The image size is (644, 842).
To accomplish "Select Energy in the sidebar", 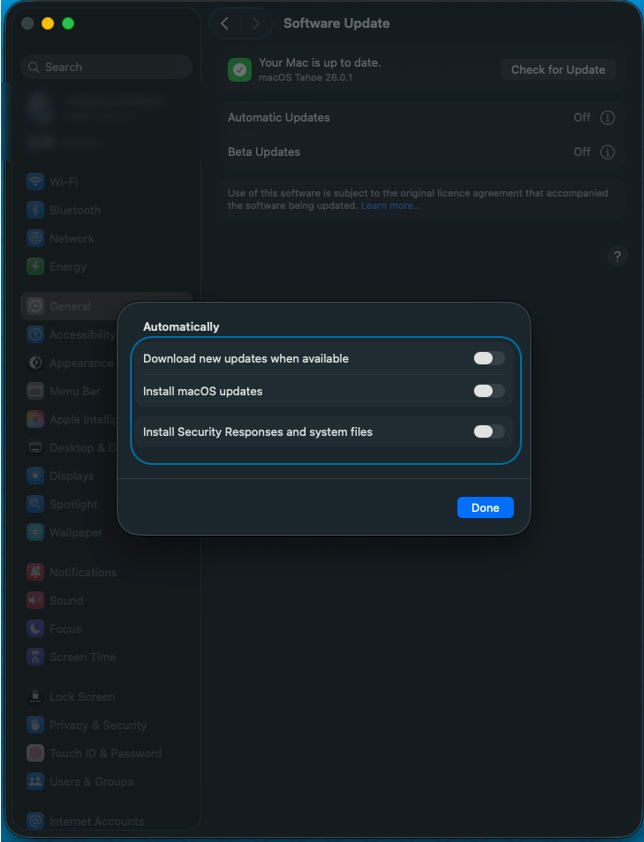I will 68,267.
